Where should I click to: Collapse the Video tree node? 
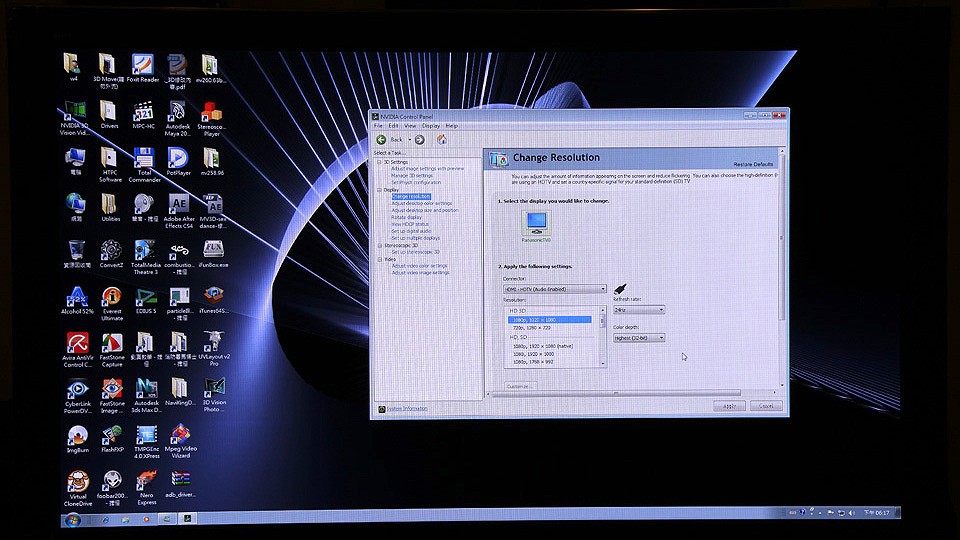point(380,260)
